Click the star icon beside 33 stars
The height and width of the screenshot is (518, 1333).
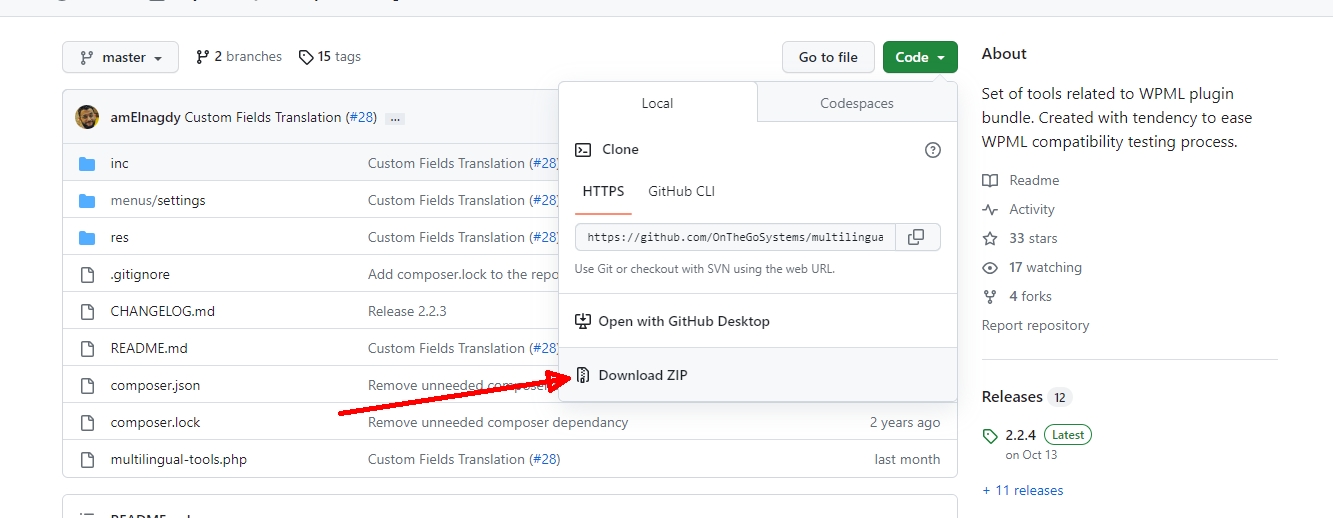click(990, 239)
